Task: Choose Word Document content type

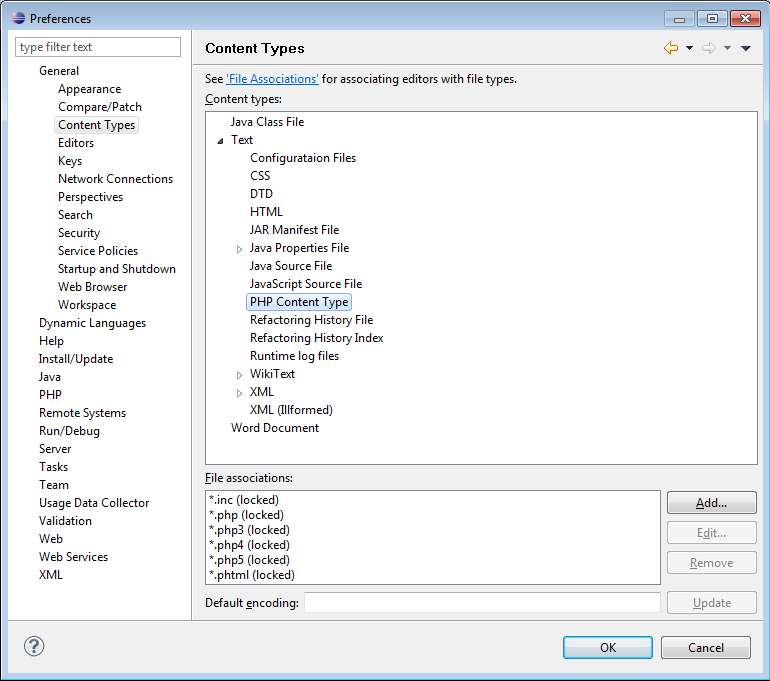Action: click(275, 428)
